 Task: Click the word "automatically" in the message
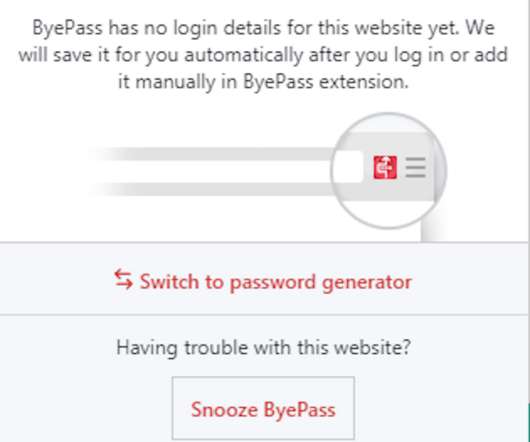click(x=243, y=55)
